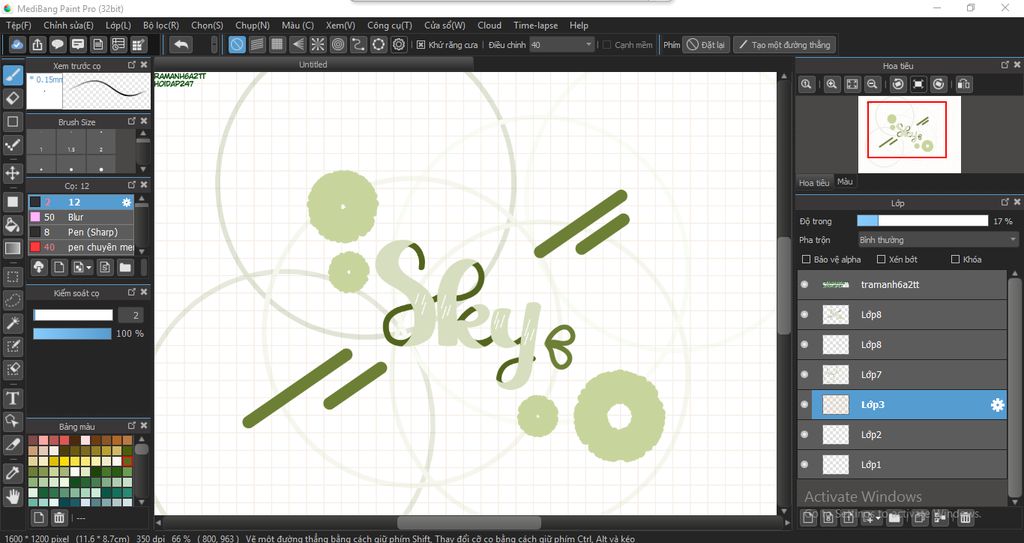Select the Text tool
1024x543 pixels.
coord(12,398)
